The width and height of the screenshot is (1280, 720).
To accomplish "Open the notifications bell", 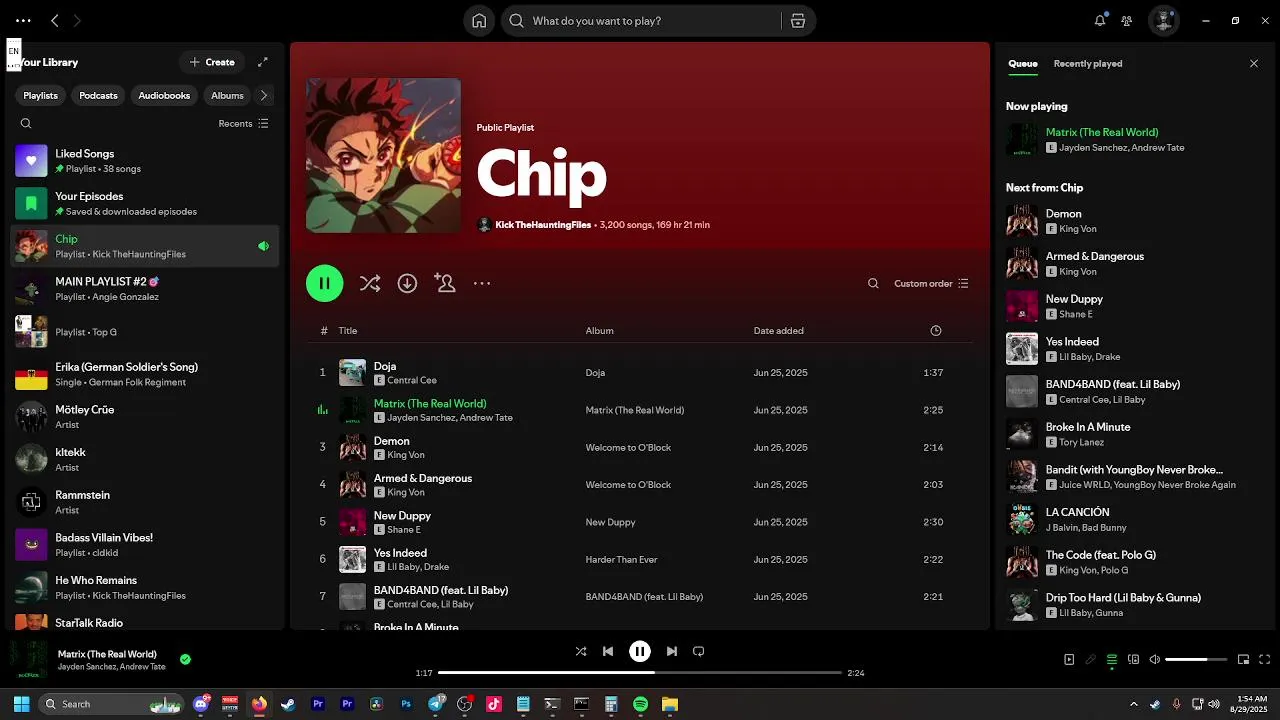I will tap(1100, 20).
